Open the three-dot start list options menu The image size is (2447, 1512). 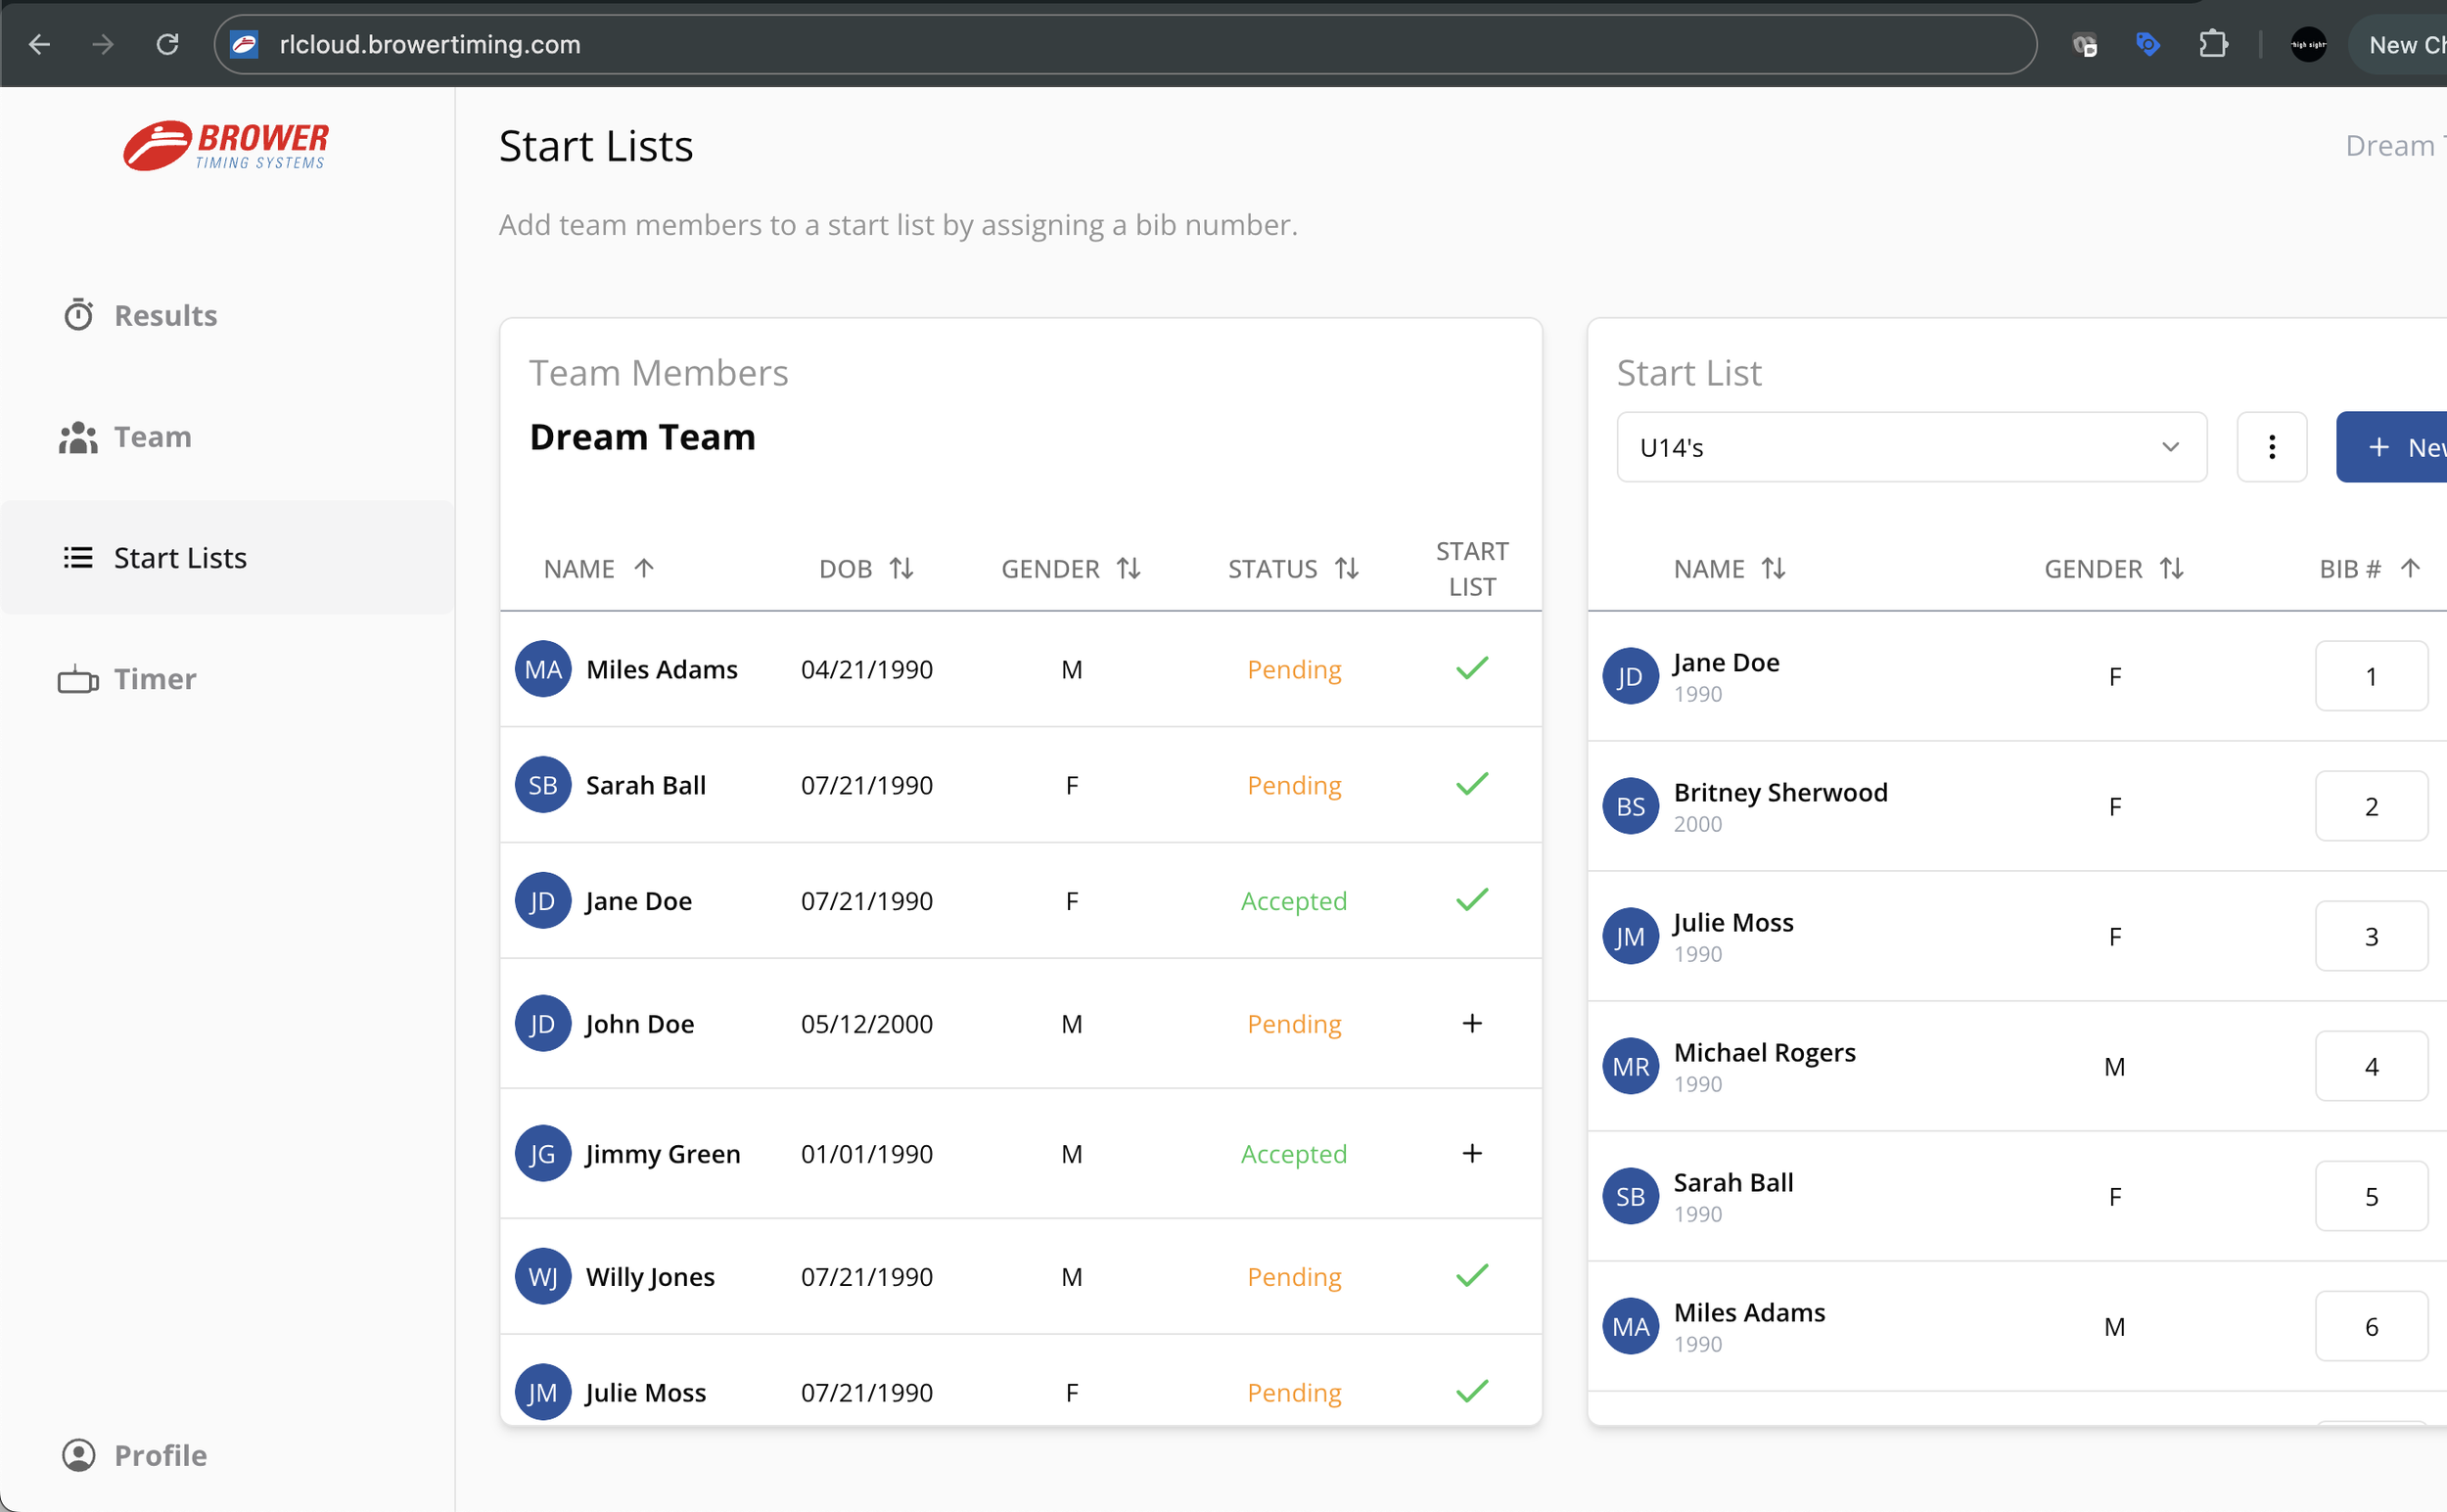click(2271, 447)
